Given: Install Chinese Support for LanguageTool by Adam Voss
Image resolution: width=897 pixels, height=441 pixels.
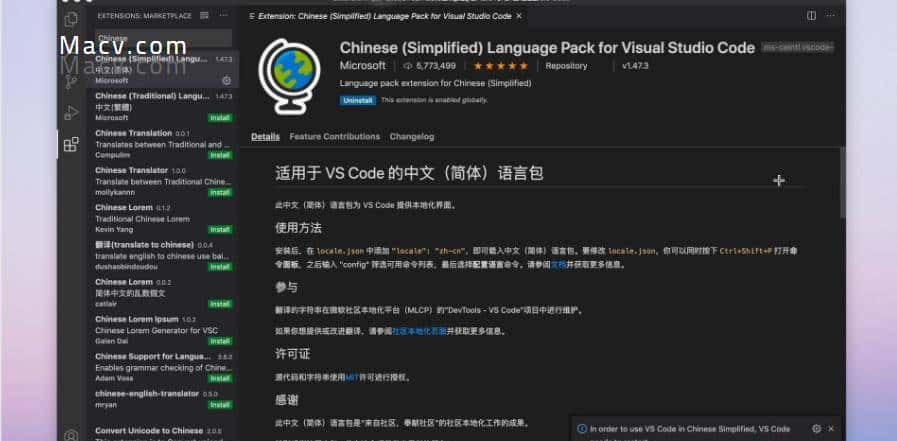Looking at the screenshot, I should click(220, 378).
